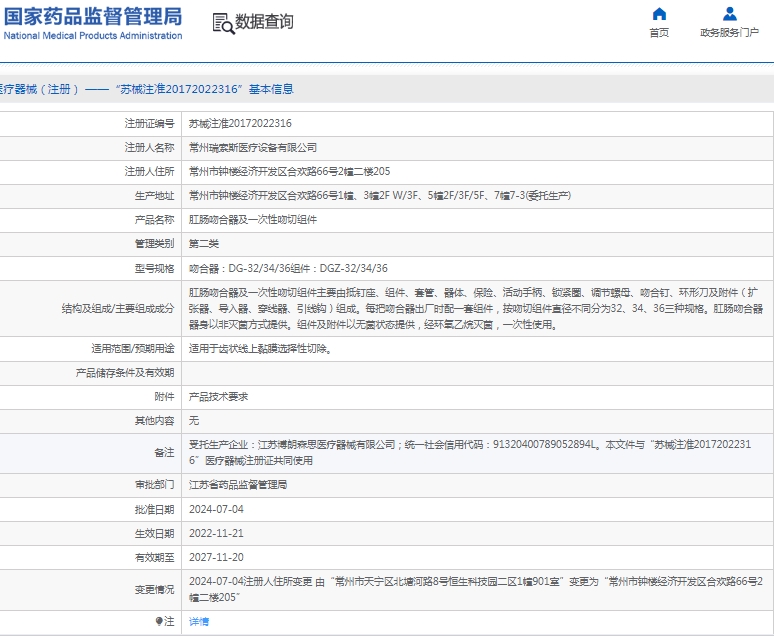Click the 生效日期 row label
This screenshot has height=637, width=774.
click(155, 533)
